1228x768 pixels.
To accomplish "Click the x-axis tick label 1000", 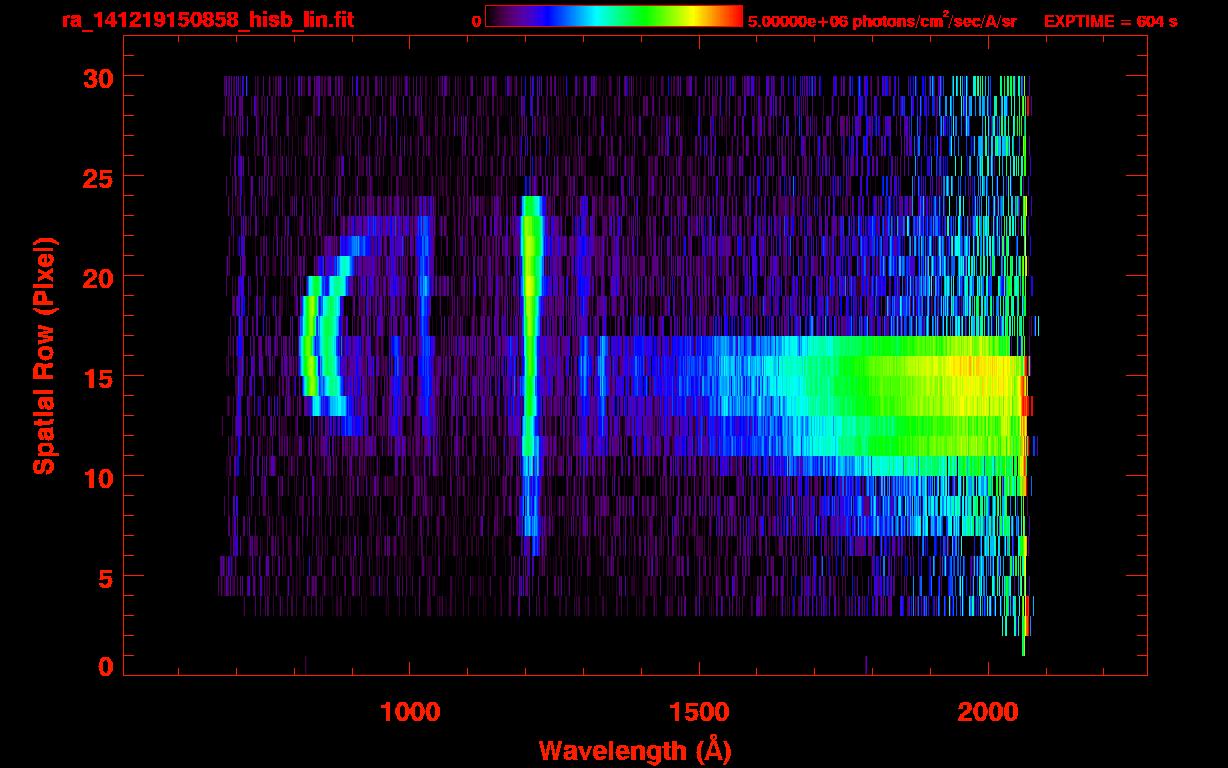I will click(x=410, y=711).
